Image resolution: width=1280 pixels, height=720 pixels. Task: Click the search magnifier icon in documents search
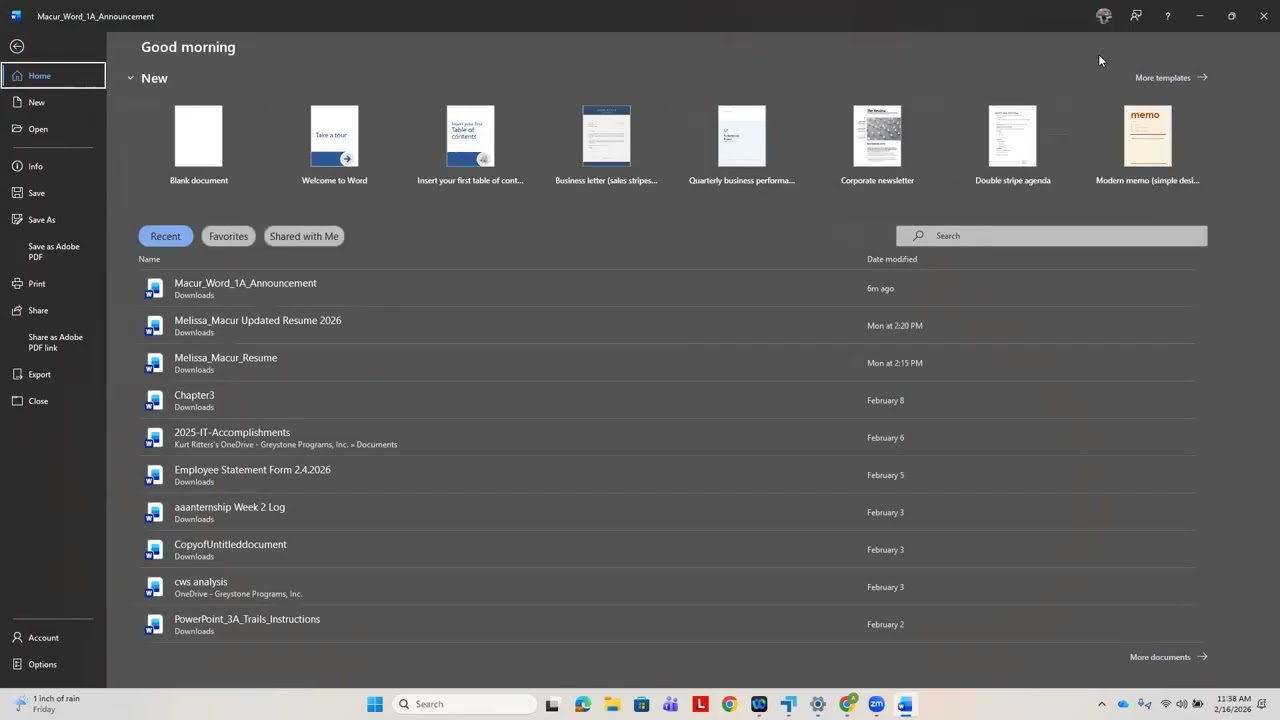click(x=918, y=236)
